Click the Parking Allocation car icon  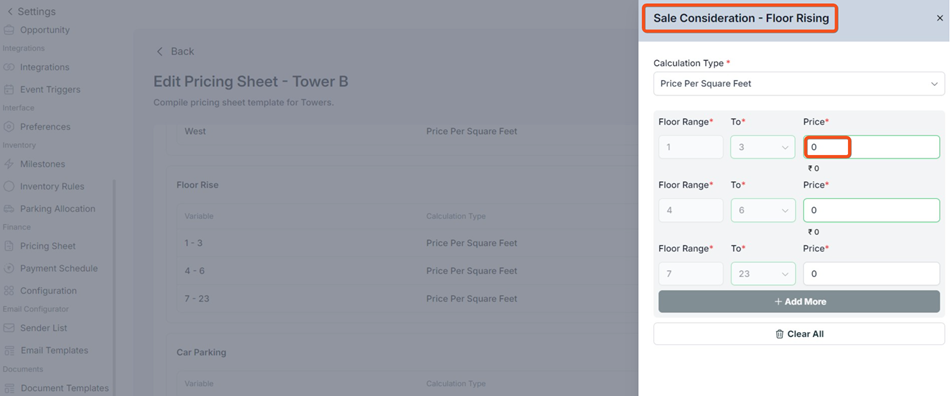pos(8,209)
